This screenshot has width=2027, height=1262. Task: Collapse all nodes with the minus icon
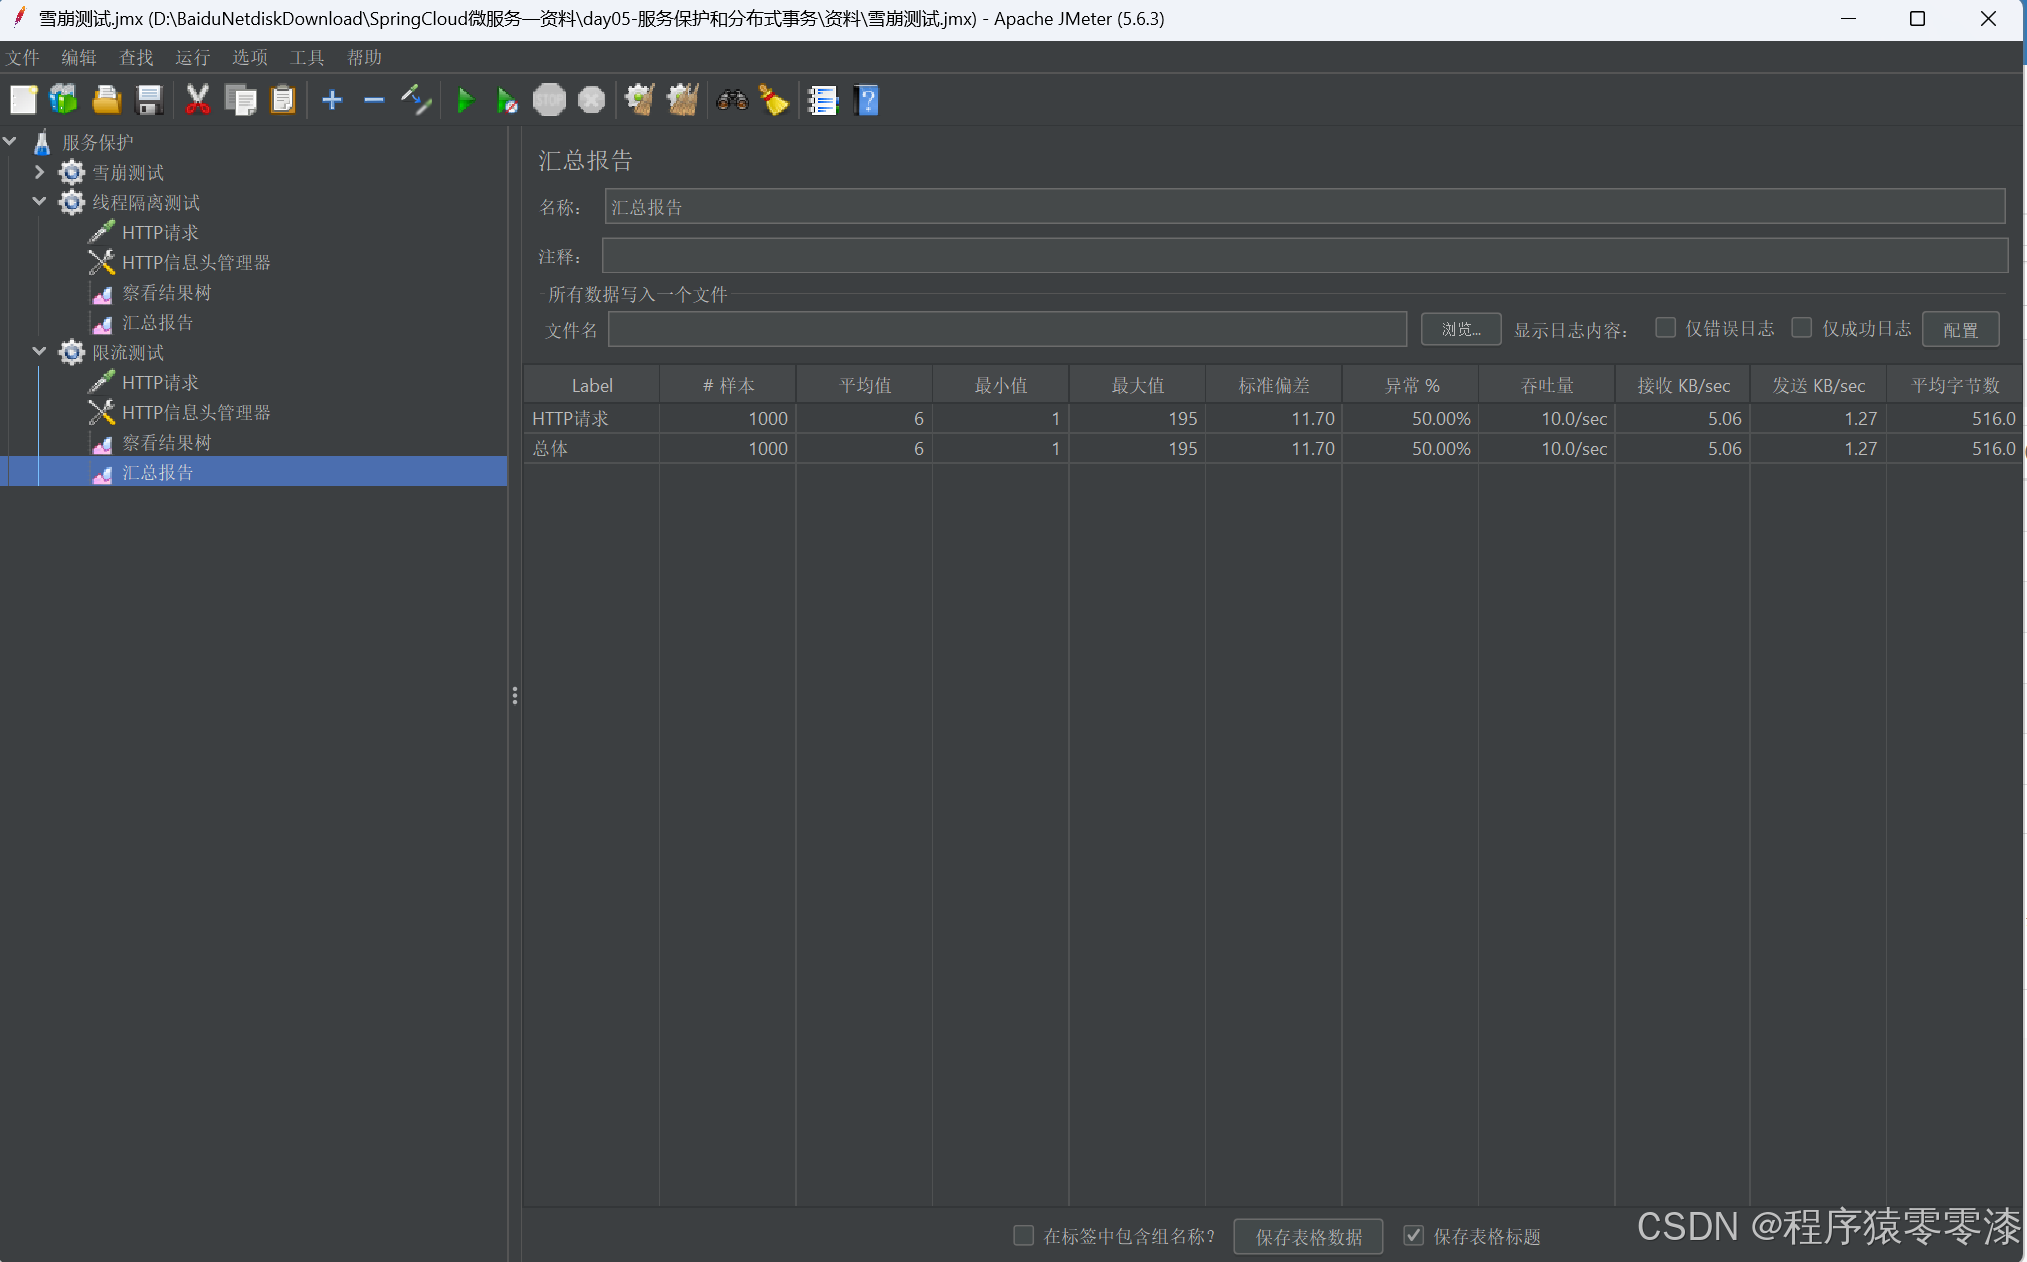click(x=374, y=100)
